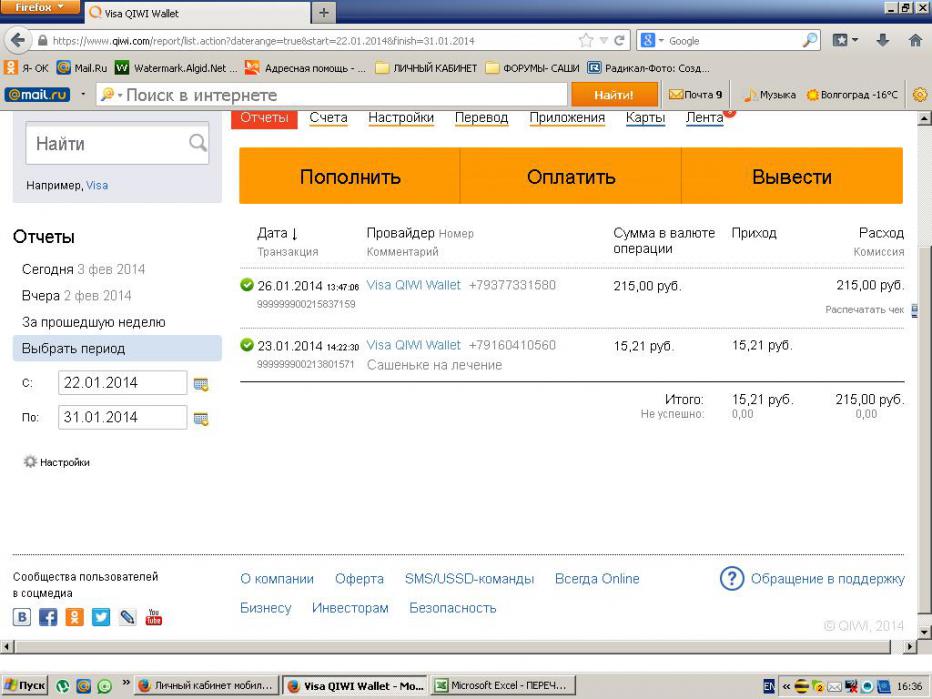Switch to the Счета tab

coord(328,118)
